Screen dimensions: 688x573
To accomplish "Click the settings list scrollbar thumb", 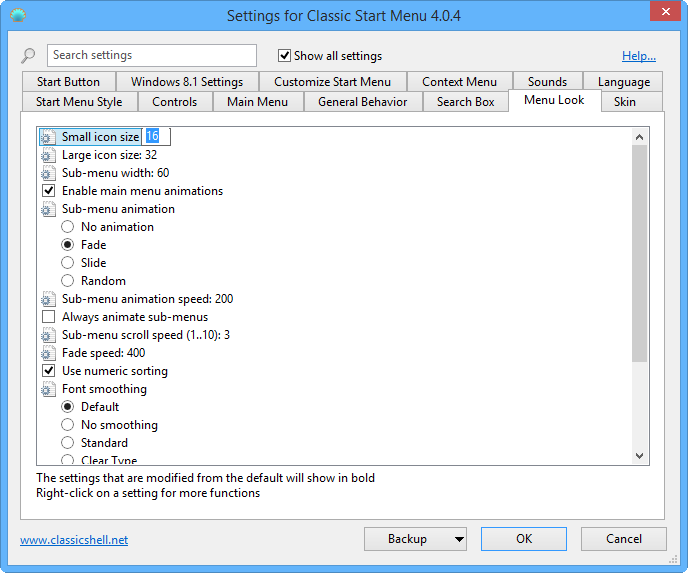I will [x=639, y=254].
